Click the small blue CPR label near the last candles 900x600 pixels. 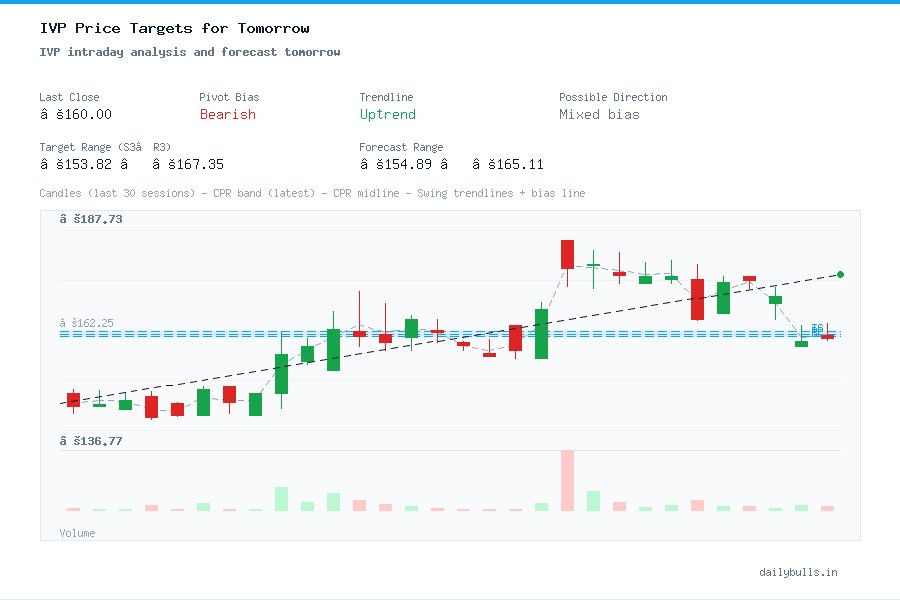point(817,330)
